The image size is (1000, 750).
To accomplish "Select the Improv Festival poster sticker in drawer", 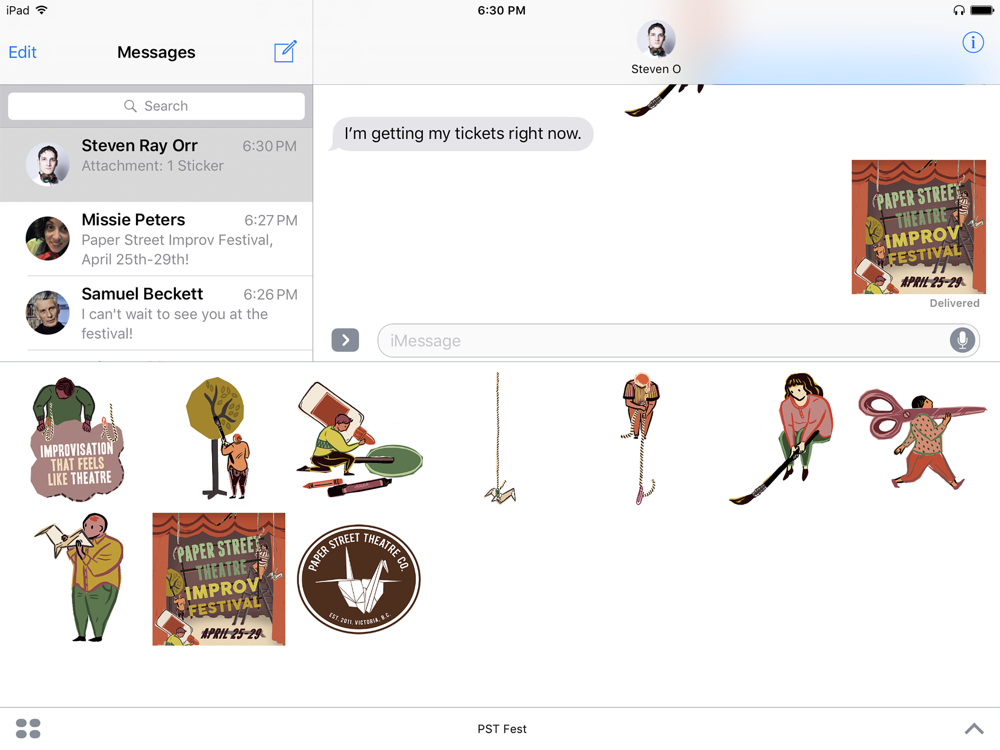I will 219,579.
